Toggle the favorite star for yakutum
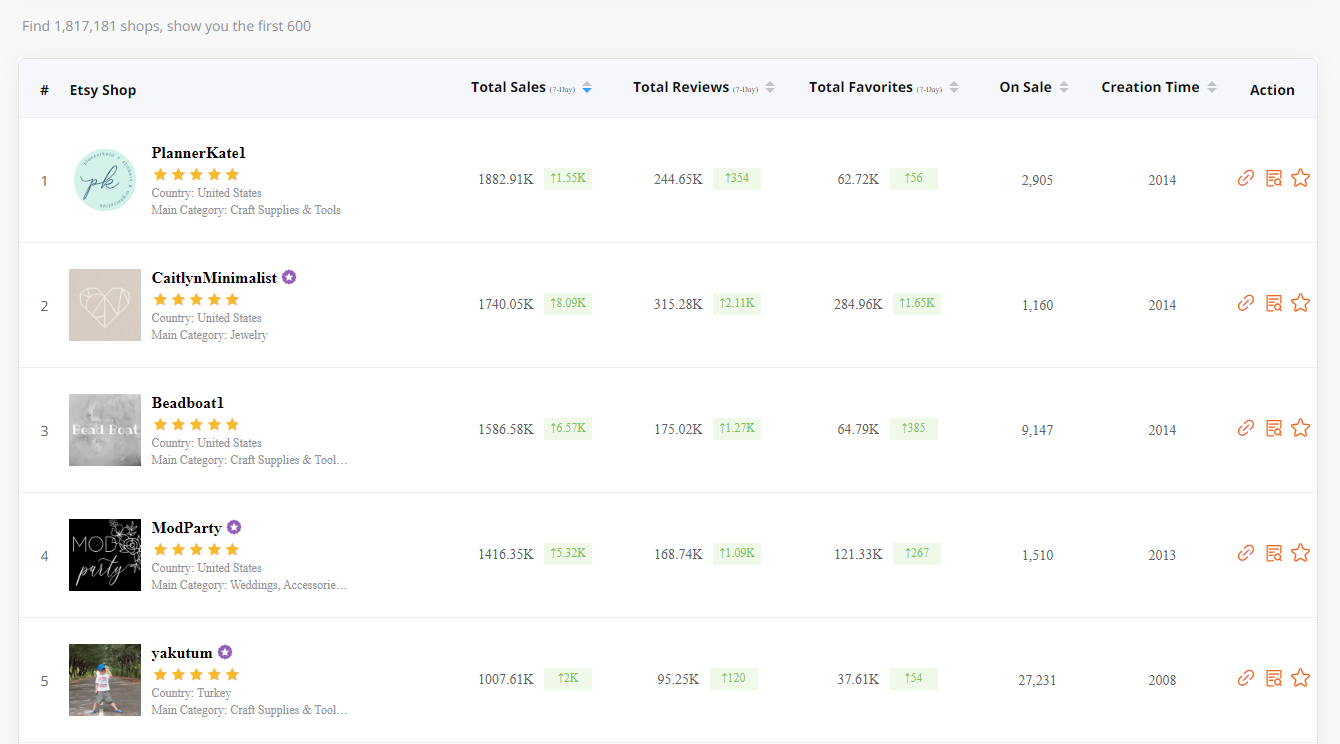Image resolution: width=1340 pixels, height=744 pixels. click(1301, 677)
